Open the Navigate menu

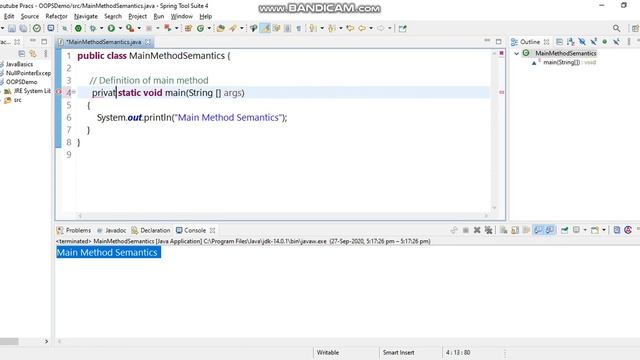tap(86, 16)
